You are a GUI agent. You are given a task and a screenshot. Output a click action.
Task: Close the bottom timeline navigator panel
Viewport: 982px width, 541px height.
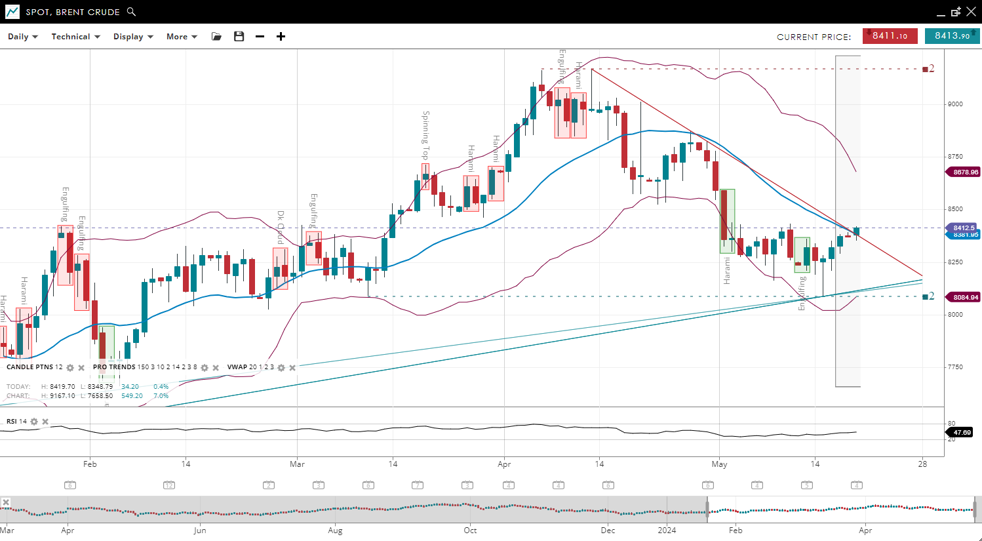5,502
